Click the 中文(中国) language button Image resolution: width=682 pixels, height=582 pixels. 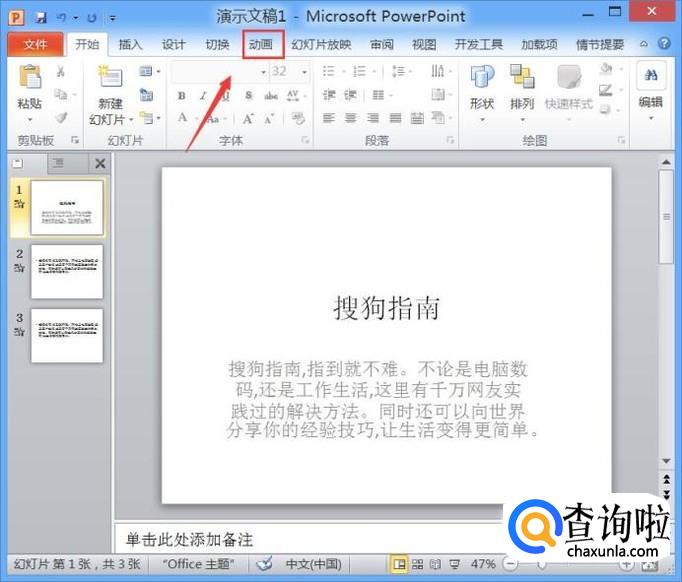313,564
